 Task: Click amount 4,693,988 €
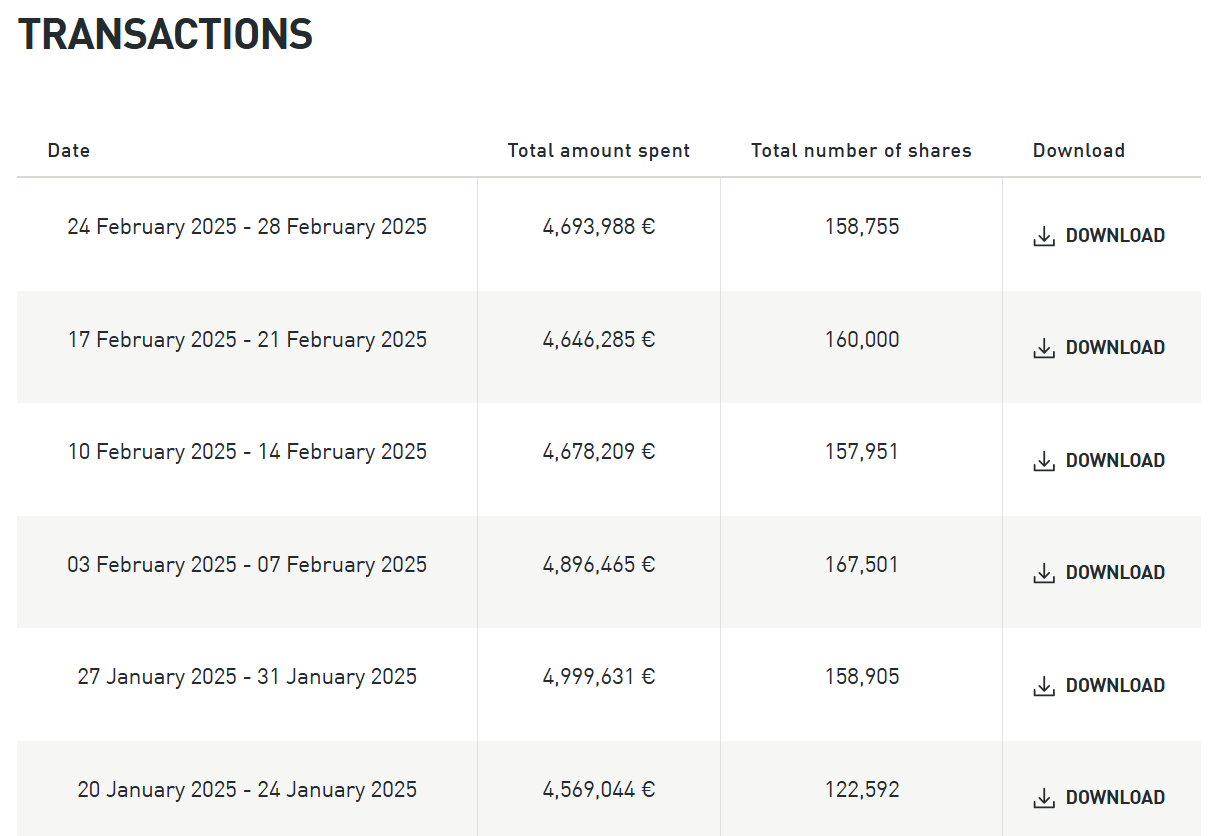point(599,227)
